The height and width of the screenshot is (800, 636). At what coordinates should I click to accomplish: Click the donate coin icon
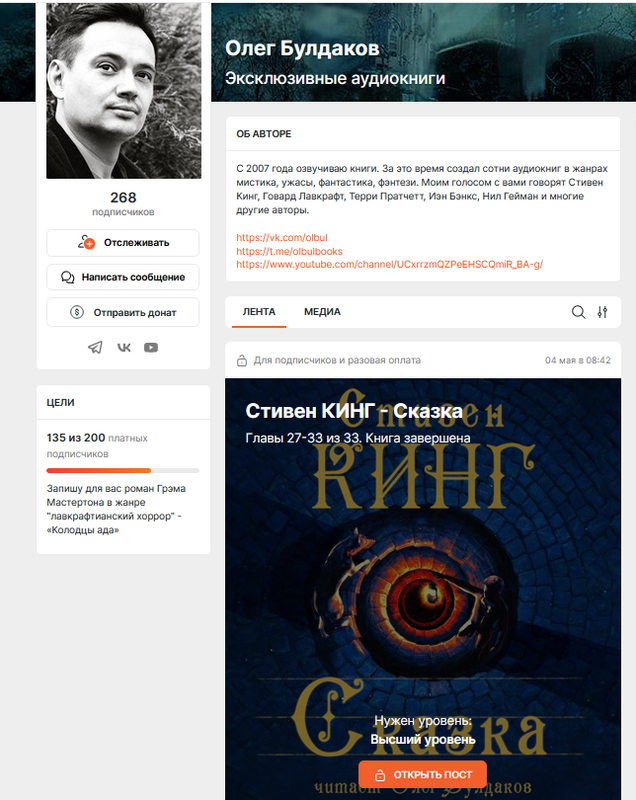pos(77,312)
